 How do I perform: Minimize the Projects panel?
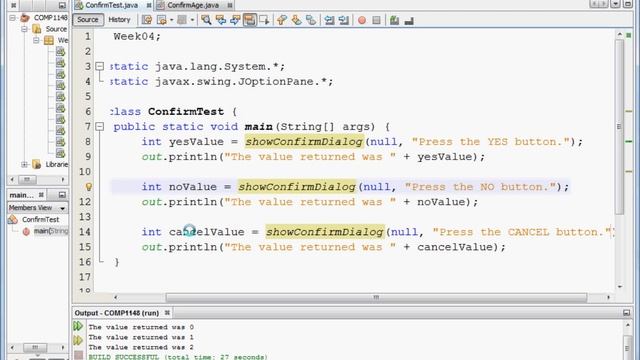[x=62, y=5]
